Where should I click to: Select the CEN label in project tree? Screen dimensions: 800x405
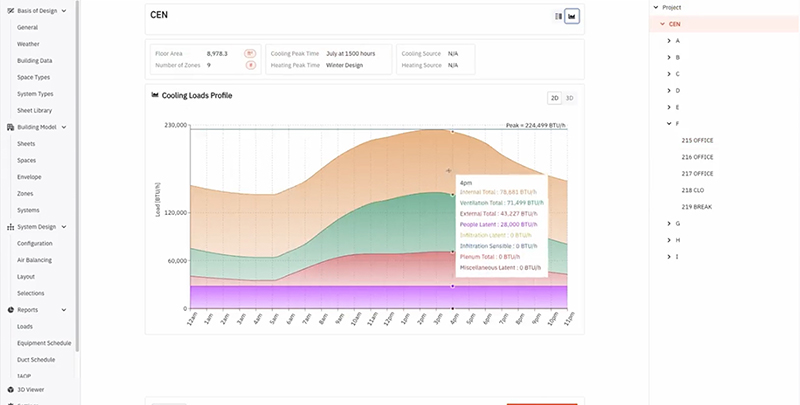coord(674,24)
